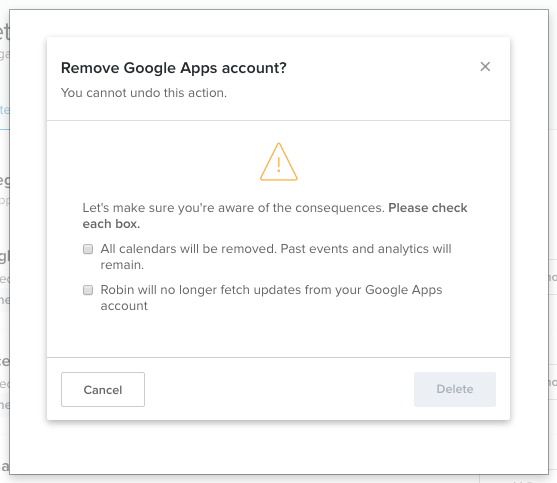Click the blue tab text behind dialog's left edge

click(5, 110)
